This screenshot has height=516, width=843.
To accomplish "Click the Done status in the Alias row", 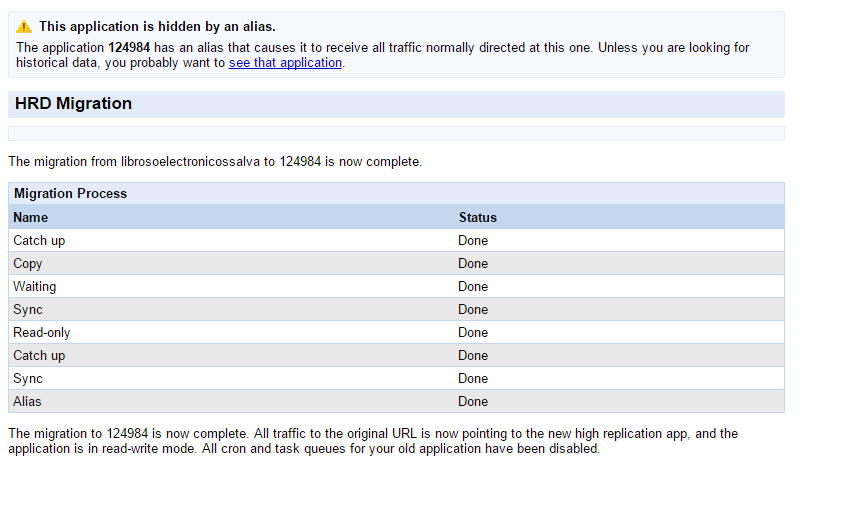I will (x=473, y=402).
